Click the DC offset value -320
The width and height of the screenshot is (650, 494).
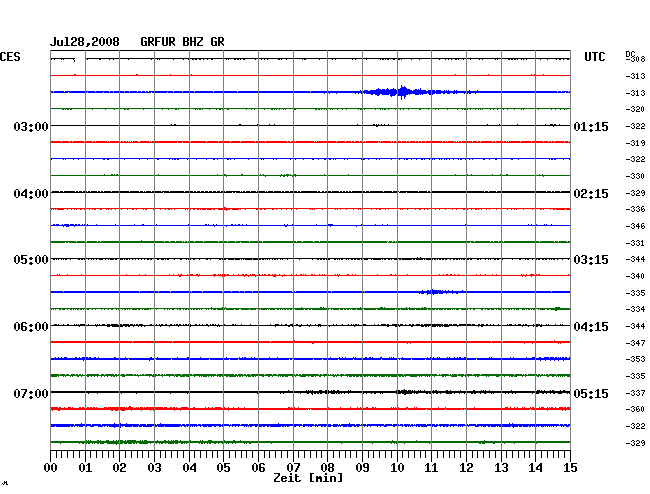coord(635,109)
